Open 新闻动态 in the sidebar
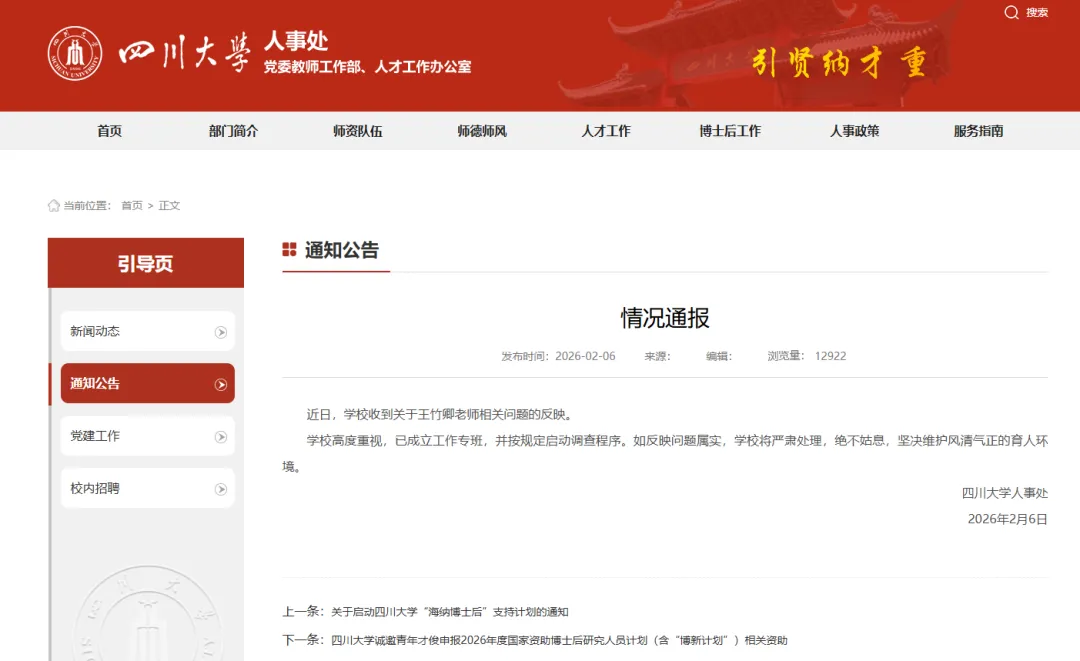The image size is (1080, 661). [147, 331]
